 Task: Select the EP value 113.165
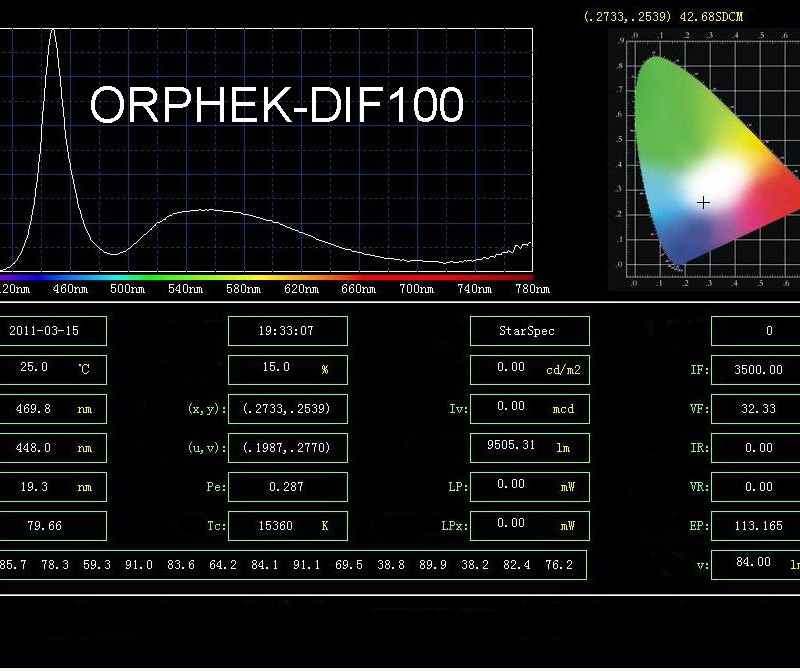(x=756, y=526)
